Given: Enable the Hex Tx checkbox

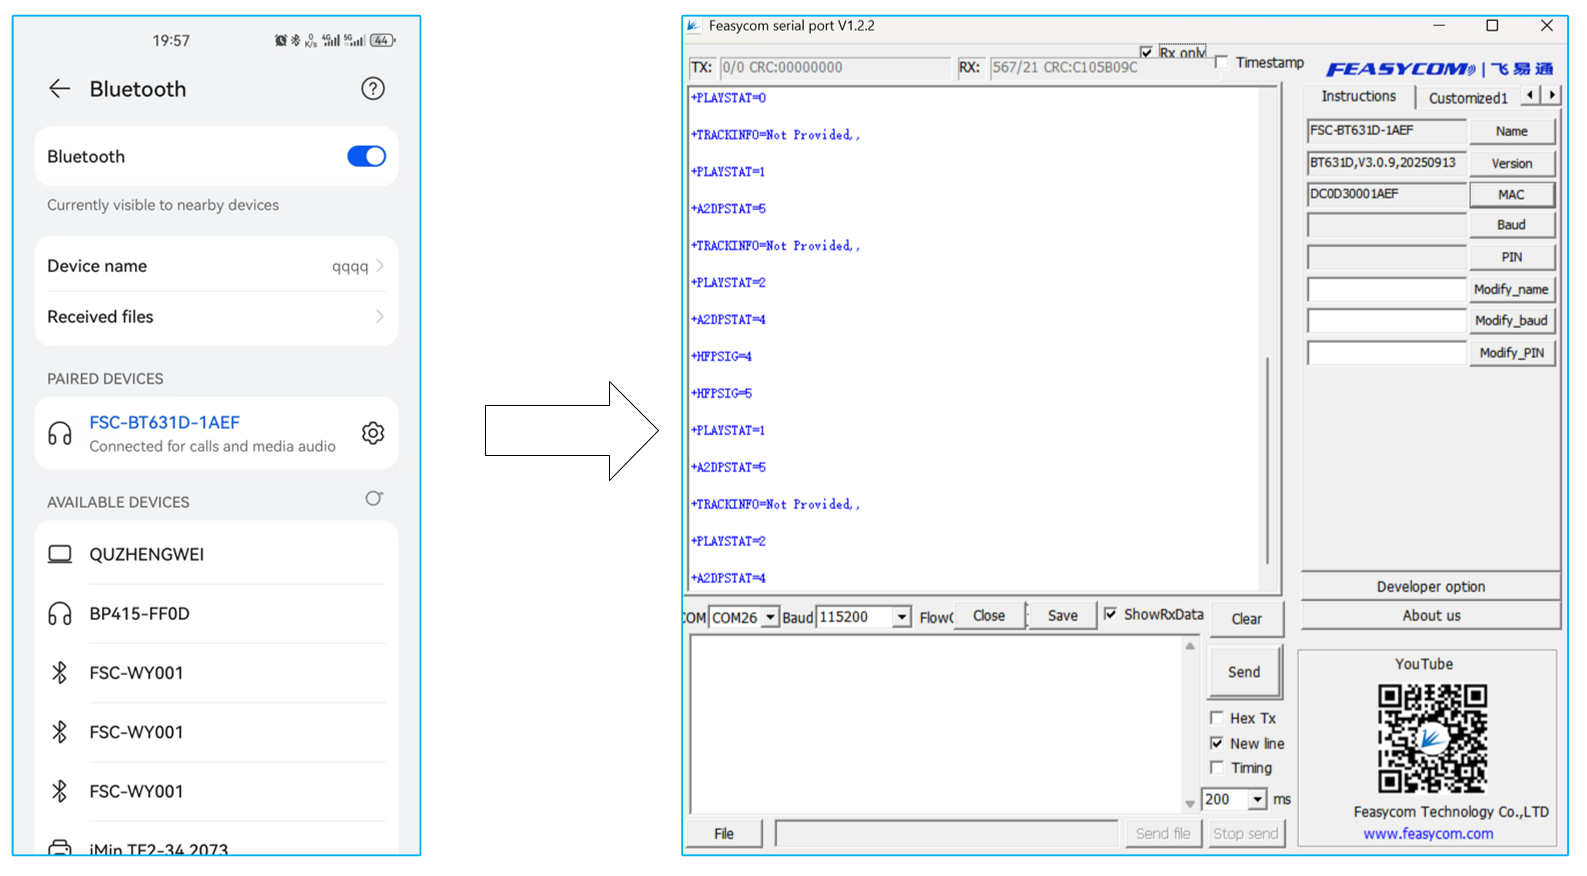Looking at the screenshot, I should pos(1217,718).
